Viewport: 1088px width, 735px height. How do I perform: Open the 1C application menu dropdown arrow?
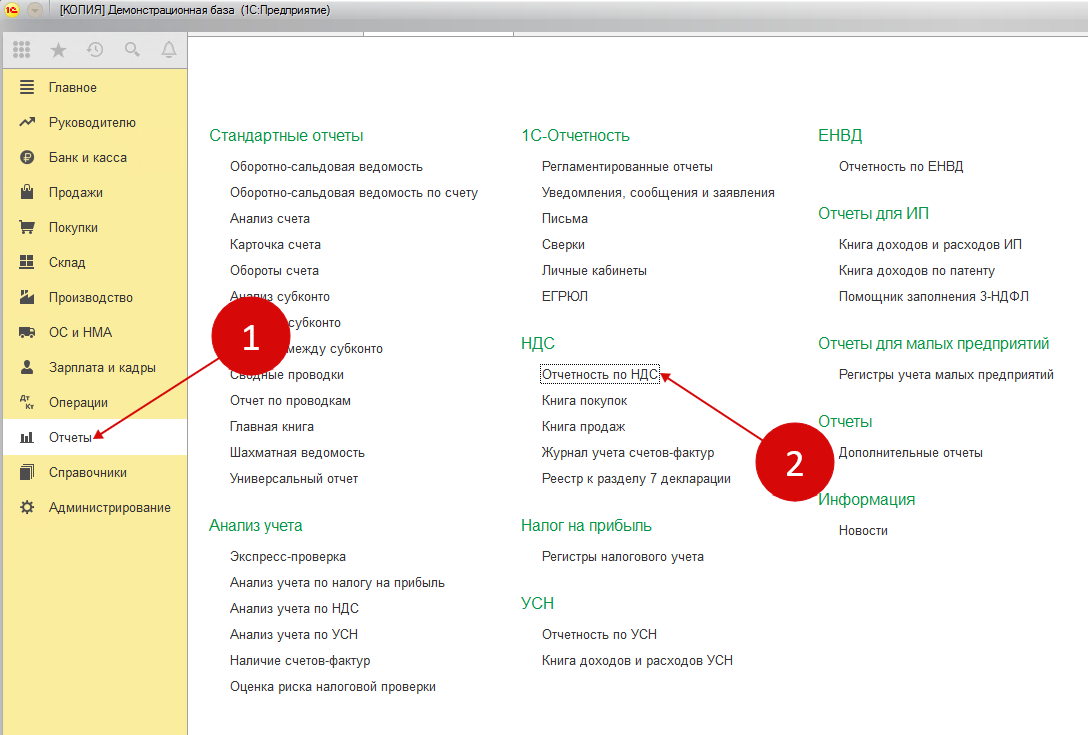tap(35, 10)
